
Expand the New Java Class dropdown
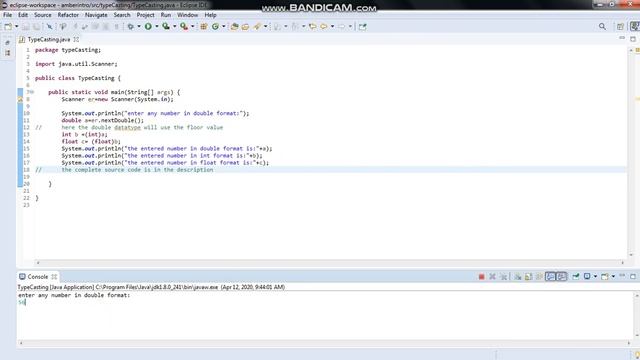(x=224, y=27)
